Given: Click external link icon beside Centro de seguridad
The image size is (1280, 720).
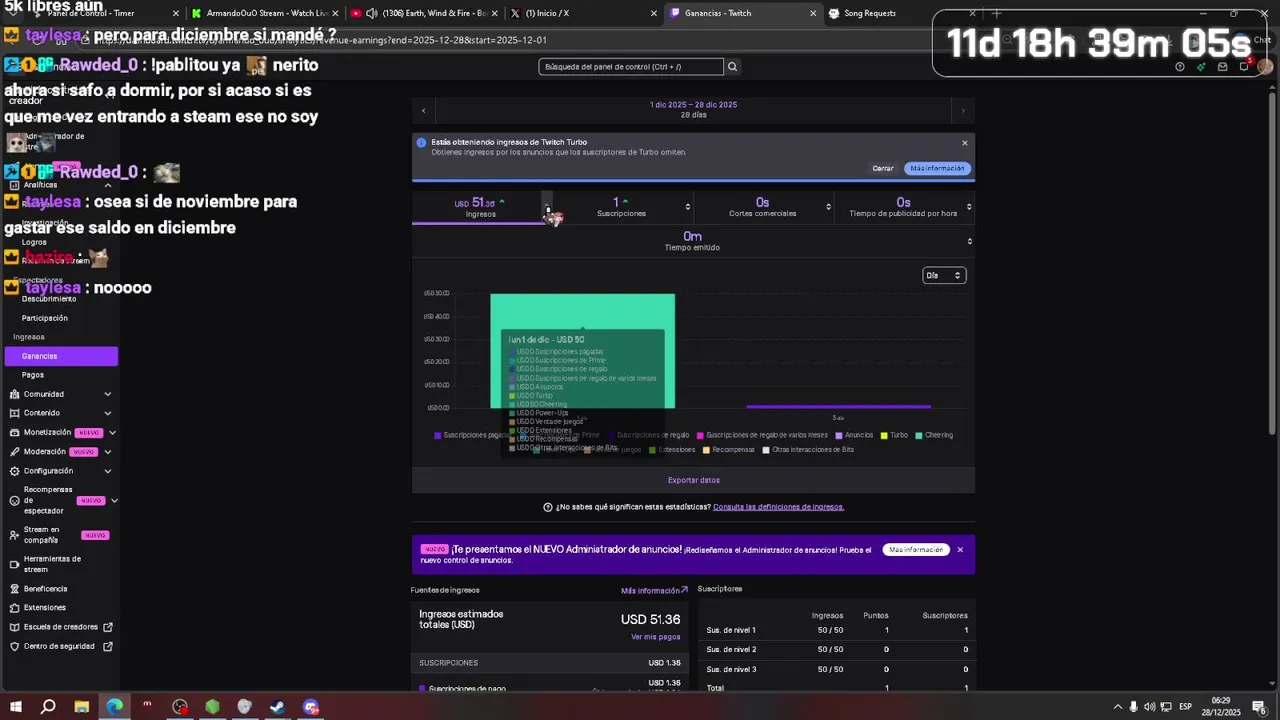Looking at the screenshot, I should (108, 646).
